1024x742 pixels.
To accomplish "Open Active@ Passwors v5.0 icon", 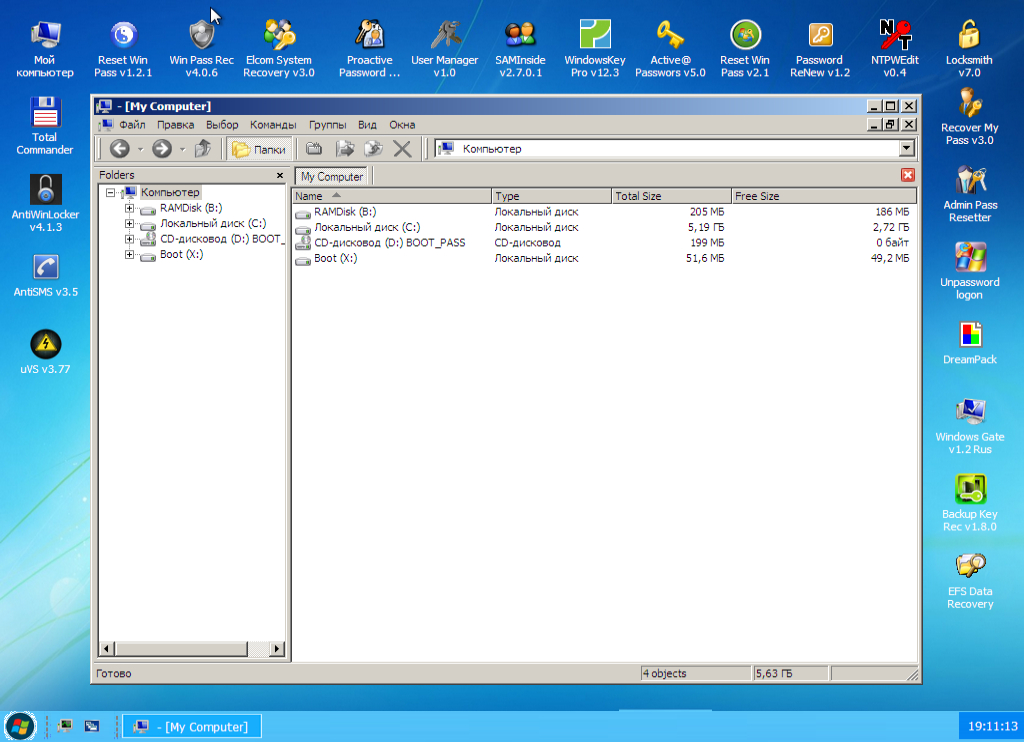I will (x=670, y=48).
